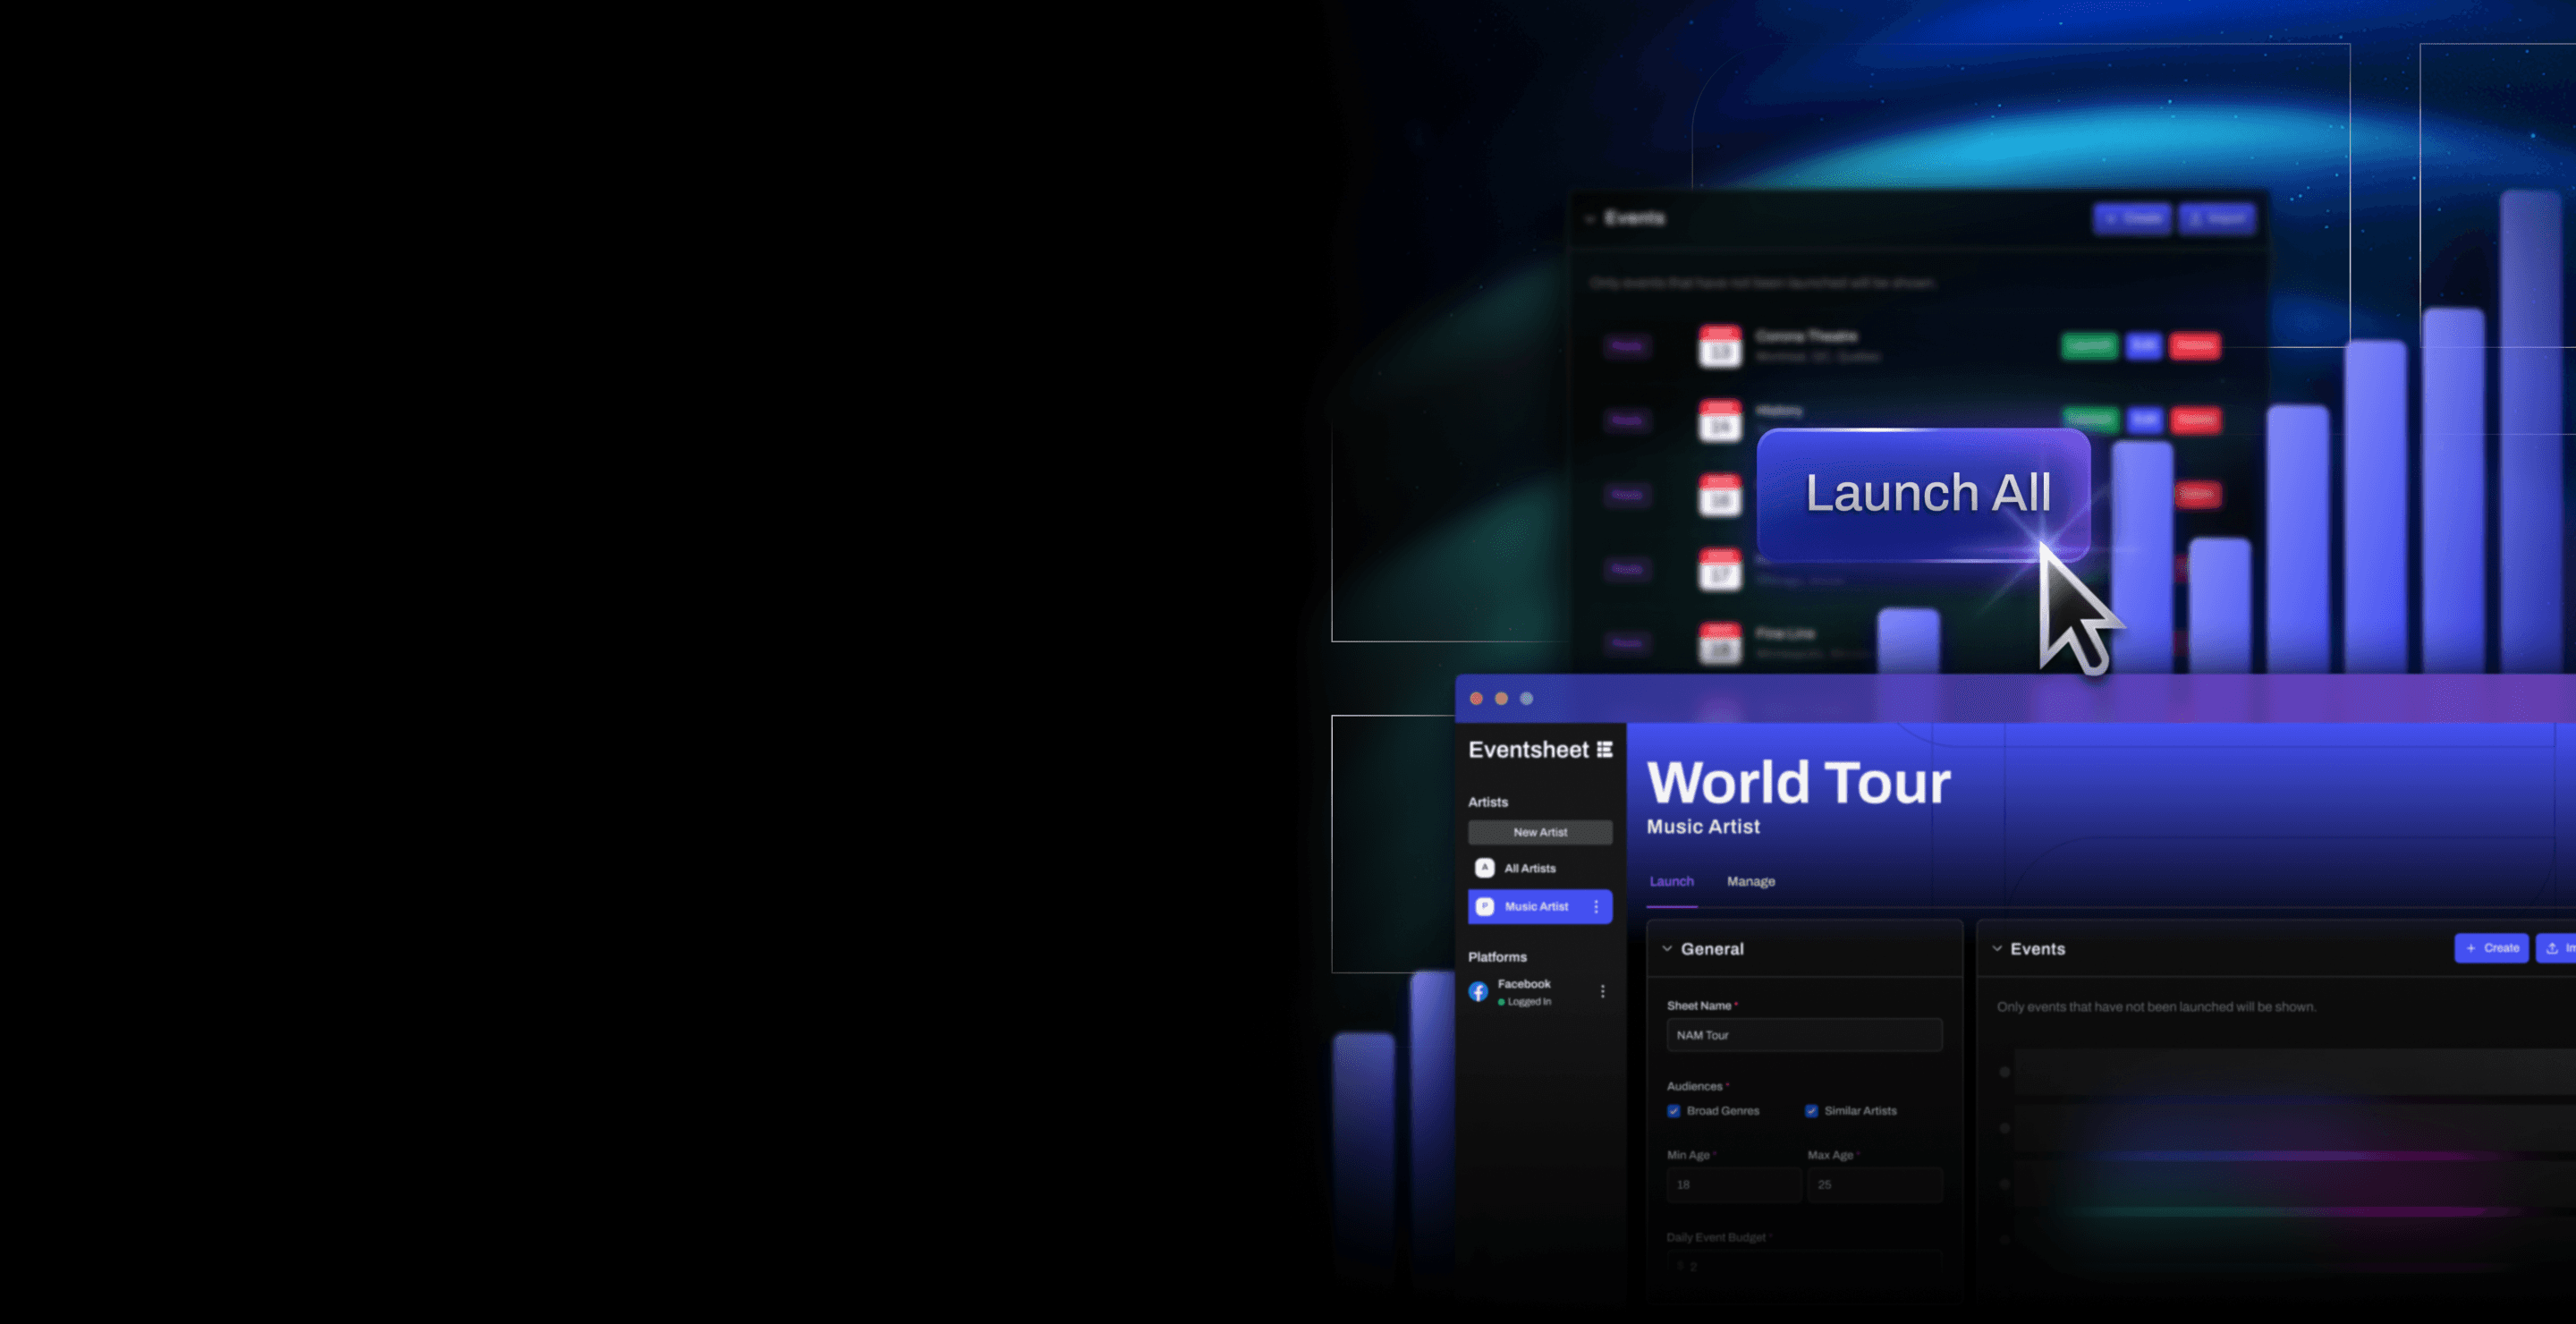The height and width of the screenshot is (1324, 2576).
Task: Click the green button on Corona Theatre row
Action: click(2089, 346)
